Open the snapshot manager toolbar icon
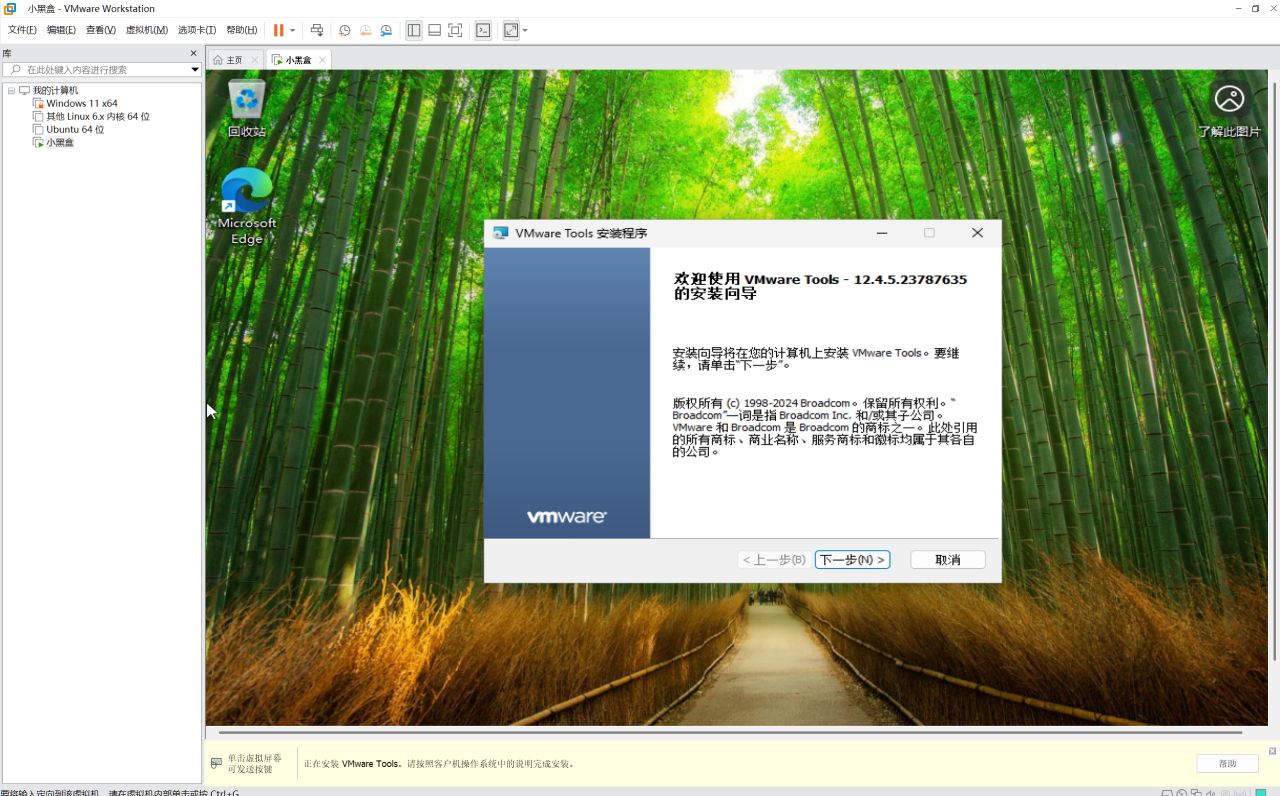1280x796 pixels. pyautogui.click(x=387, y=30)
